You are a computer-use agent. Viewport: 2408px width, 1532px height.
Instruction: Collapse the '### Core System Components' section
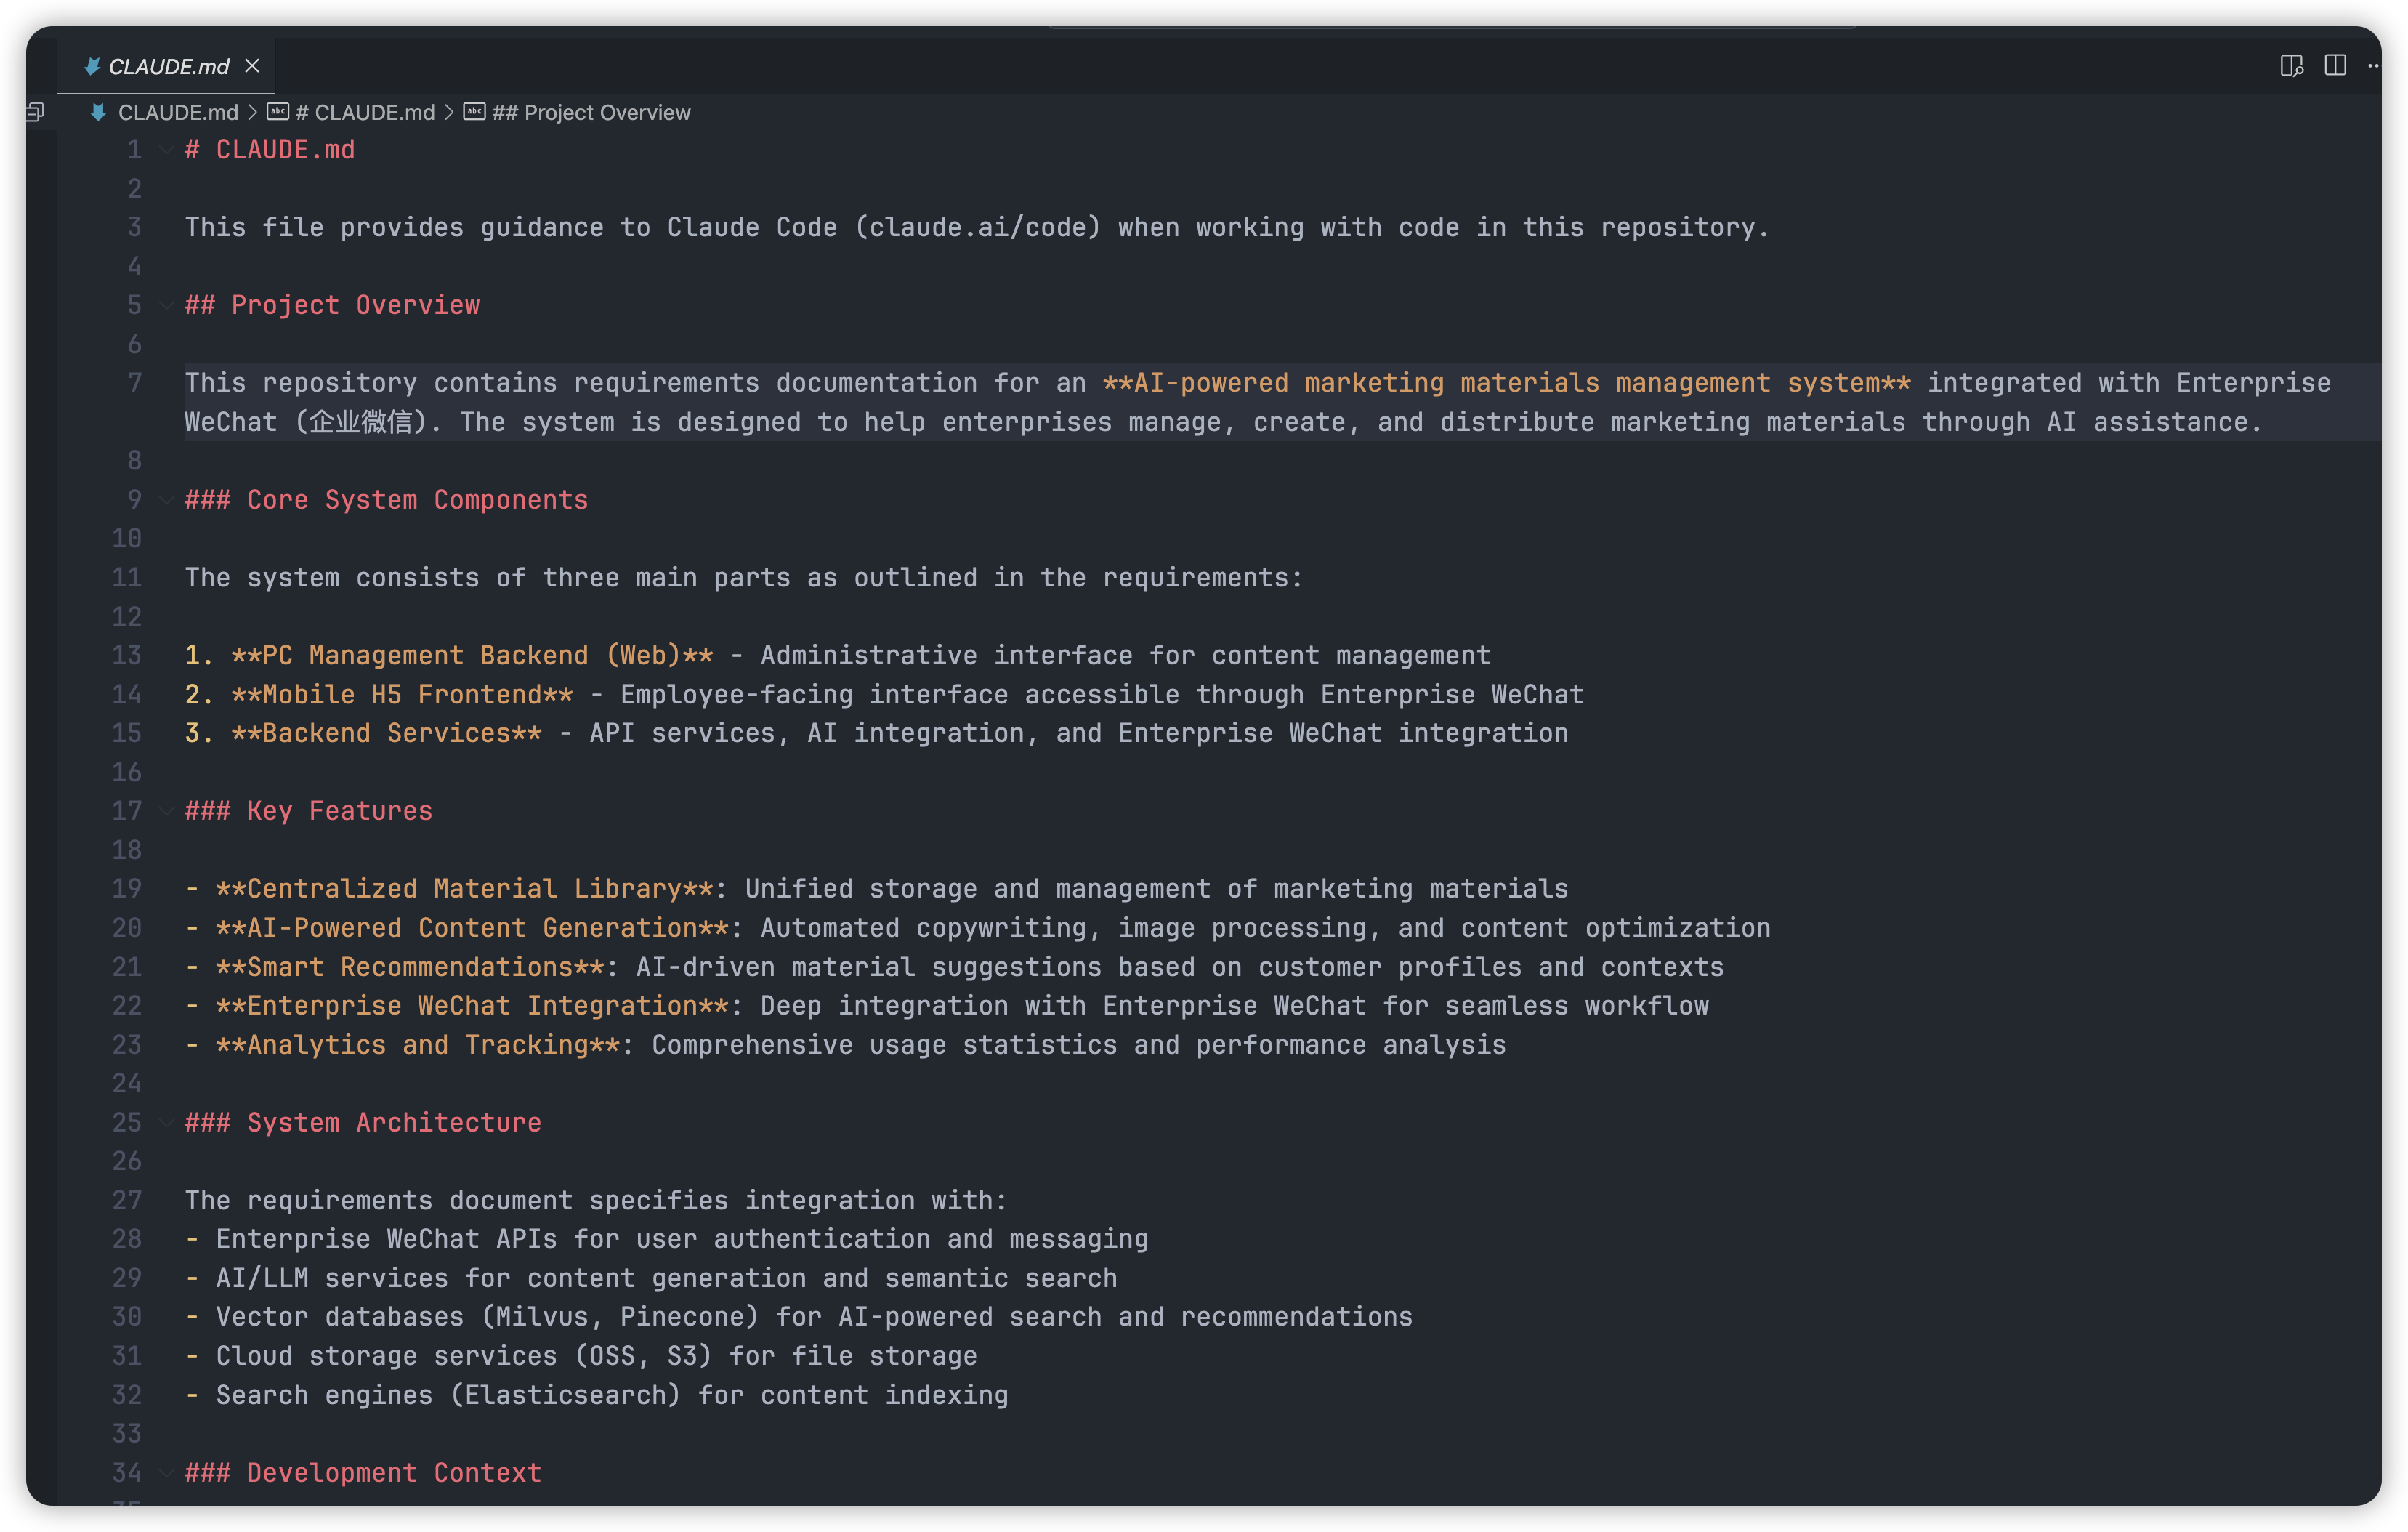tap(166, 500)
